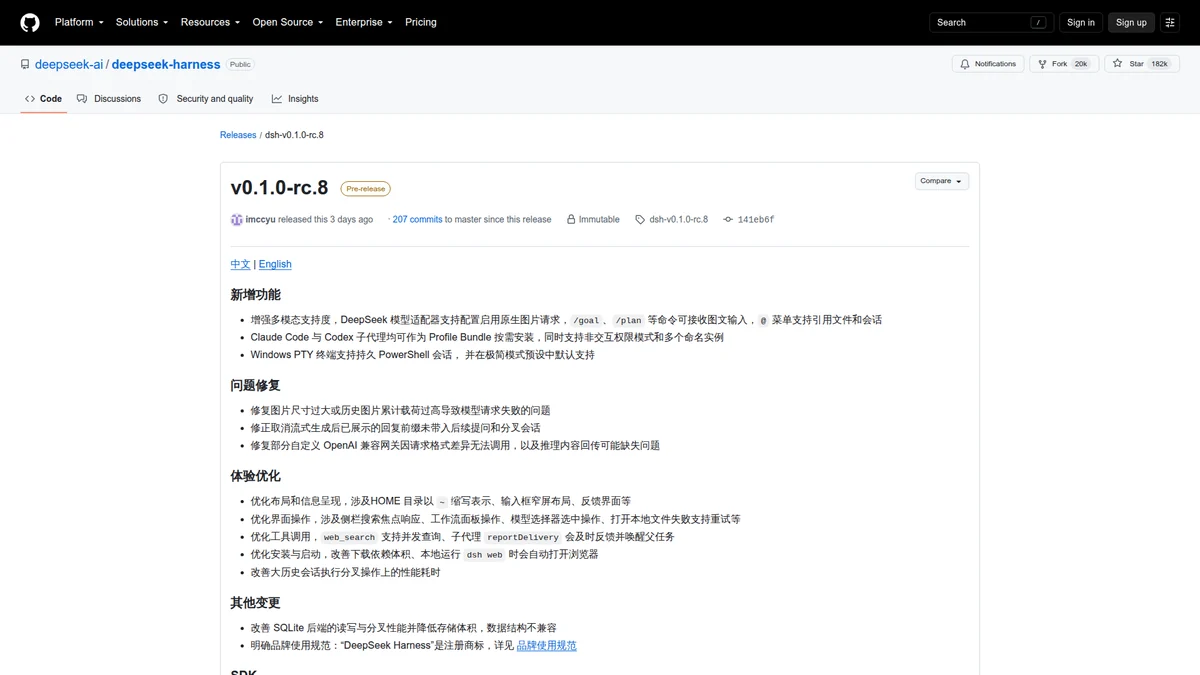Open the deepseek-ai owner link
The image size is (1200, 675).
tap(69, 64)
